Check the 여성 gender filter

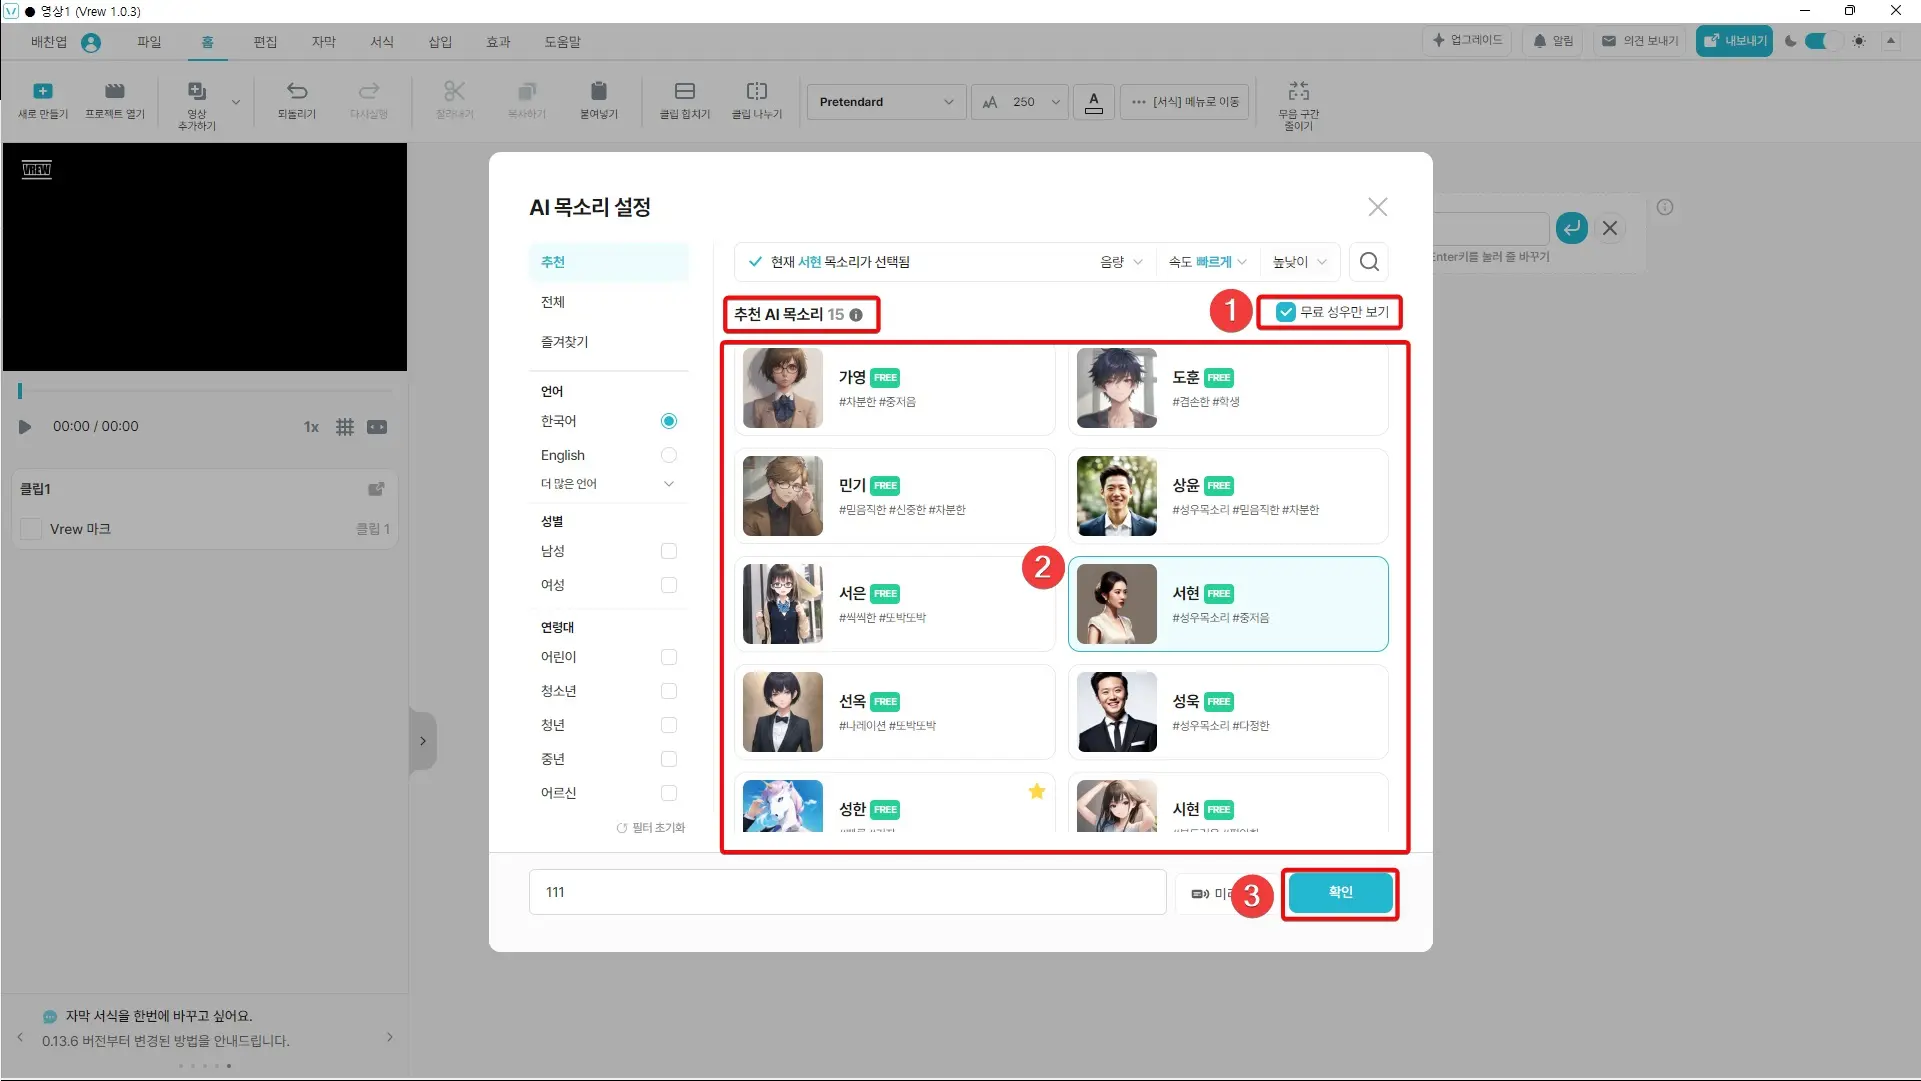(x=669, y=585)
